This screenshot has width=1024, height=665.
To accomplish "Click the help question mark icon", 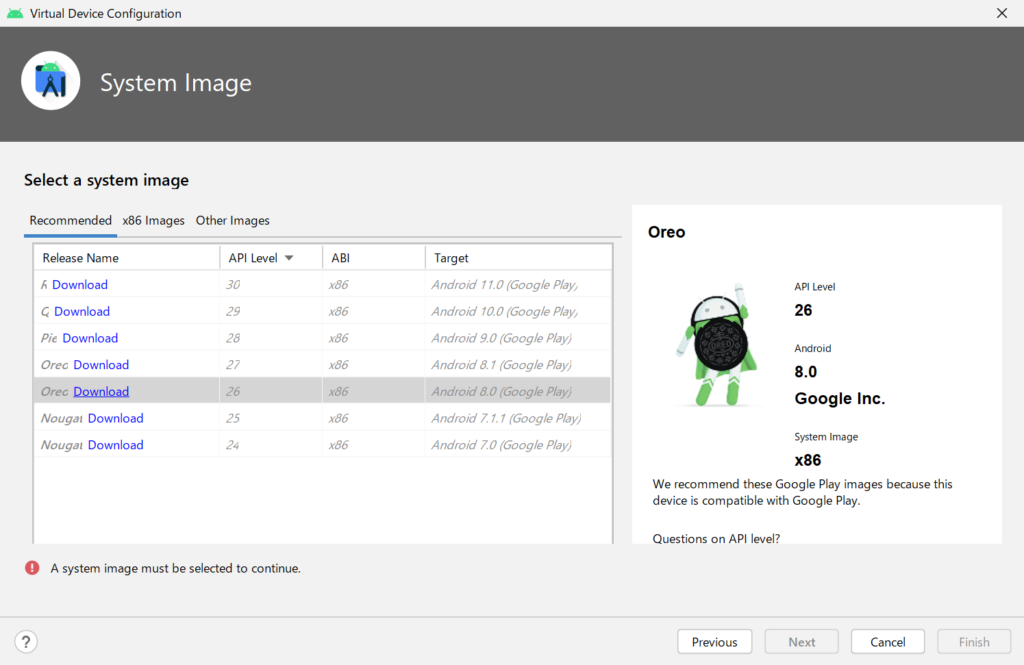I will 26,641.
